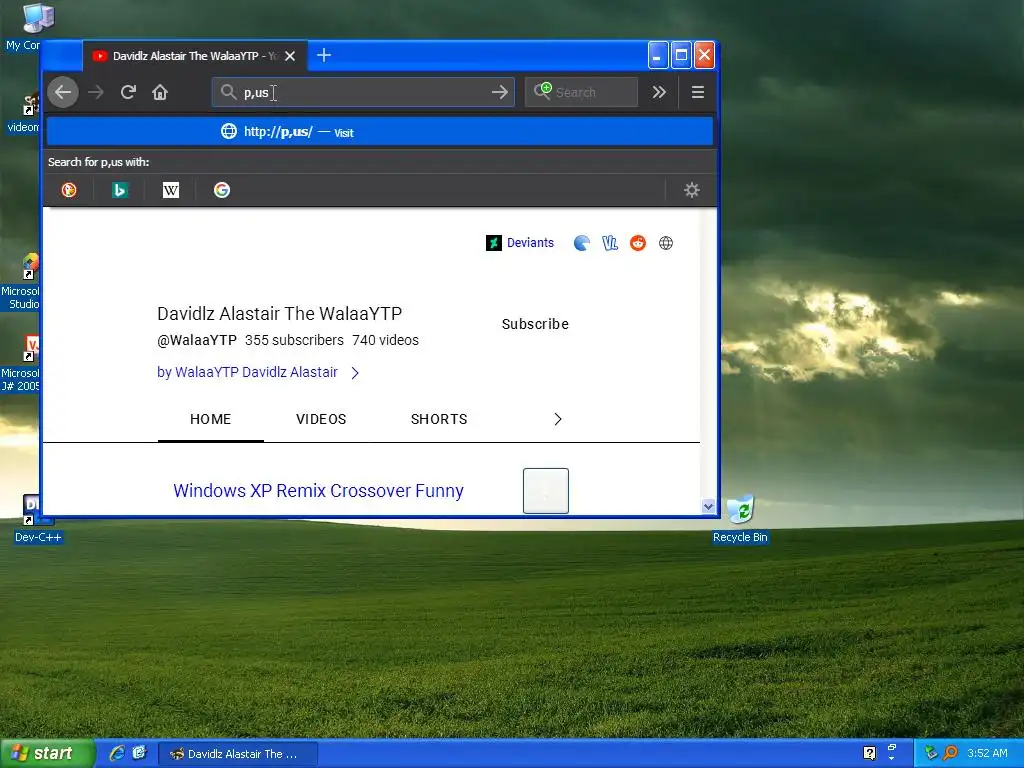Click the channel name Davidlz Alastair The WalaaYTP

coord(280,313)
